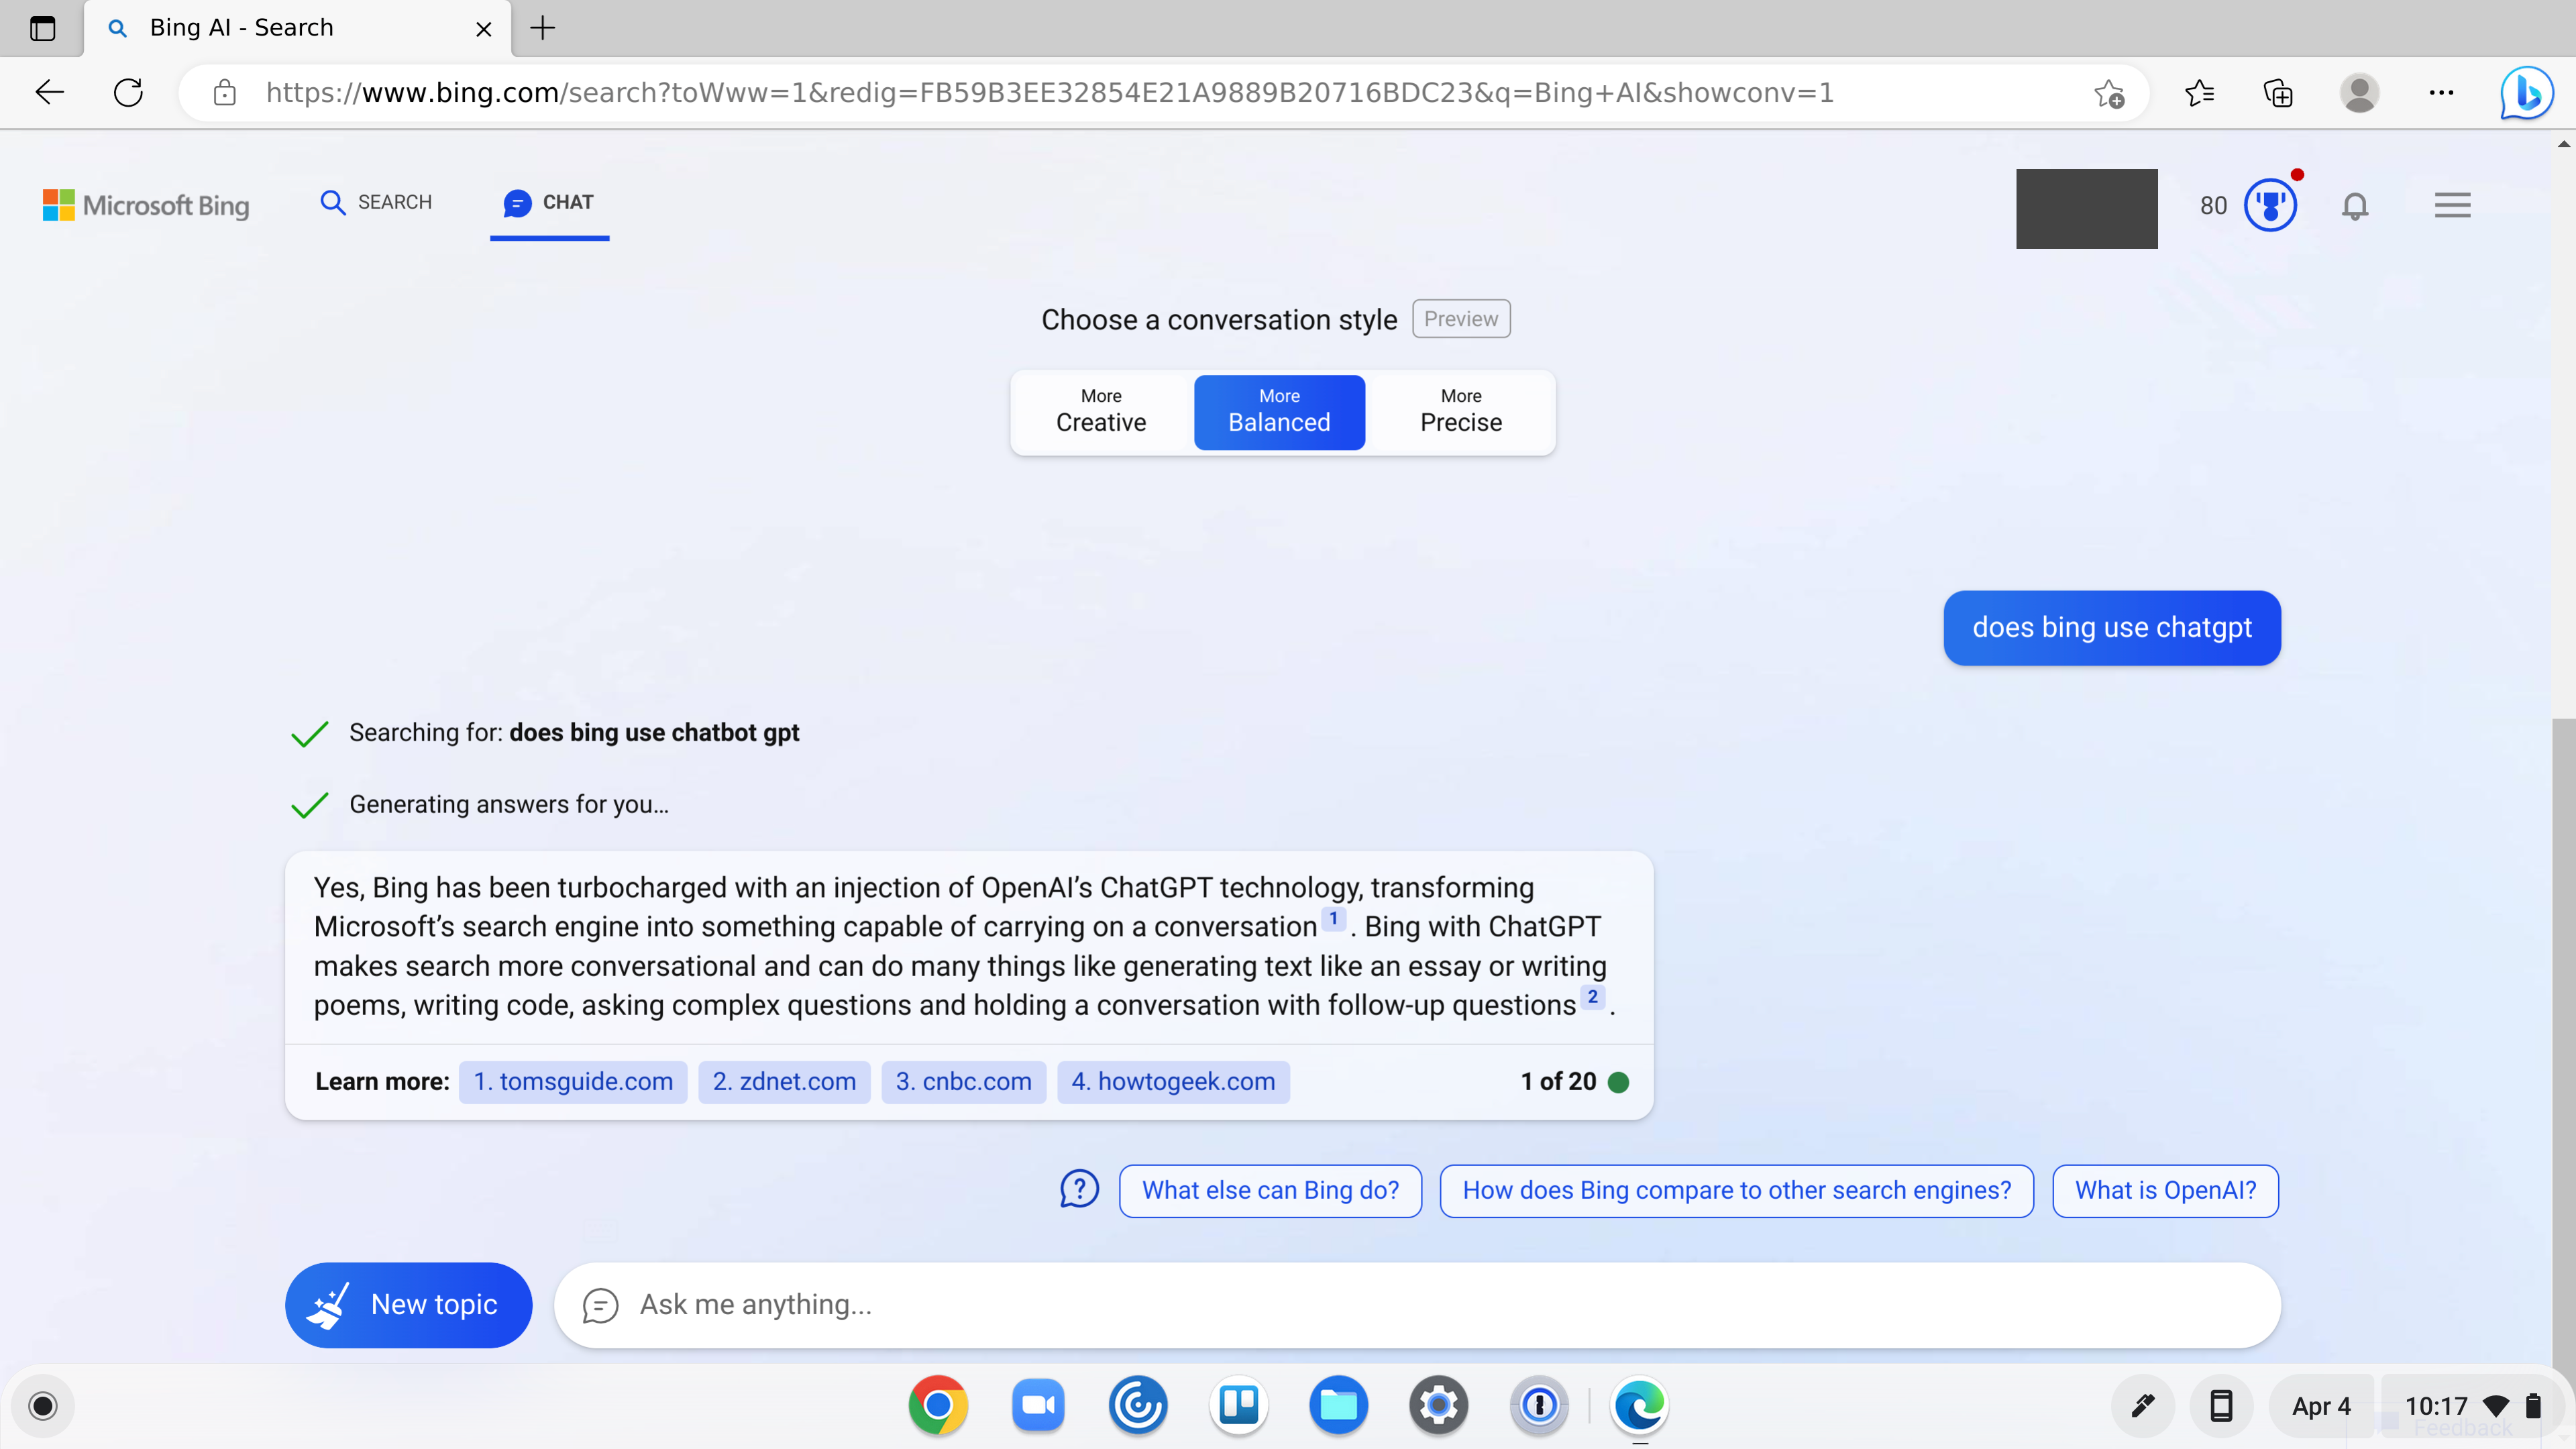
Task: Open Edge settings and more menu
Action: (x=2441, y=93)
